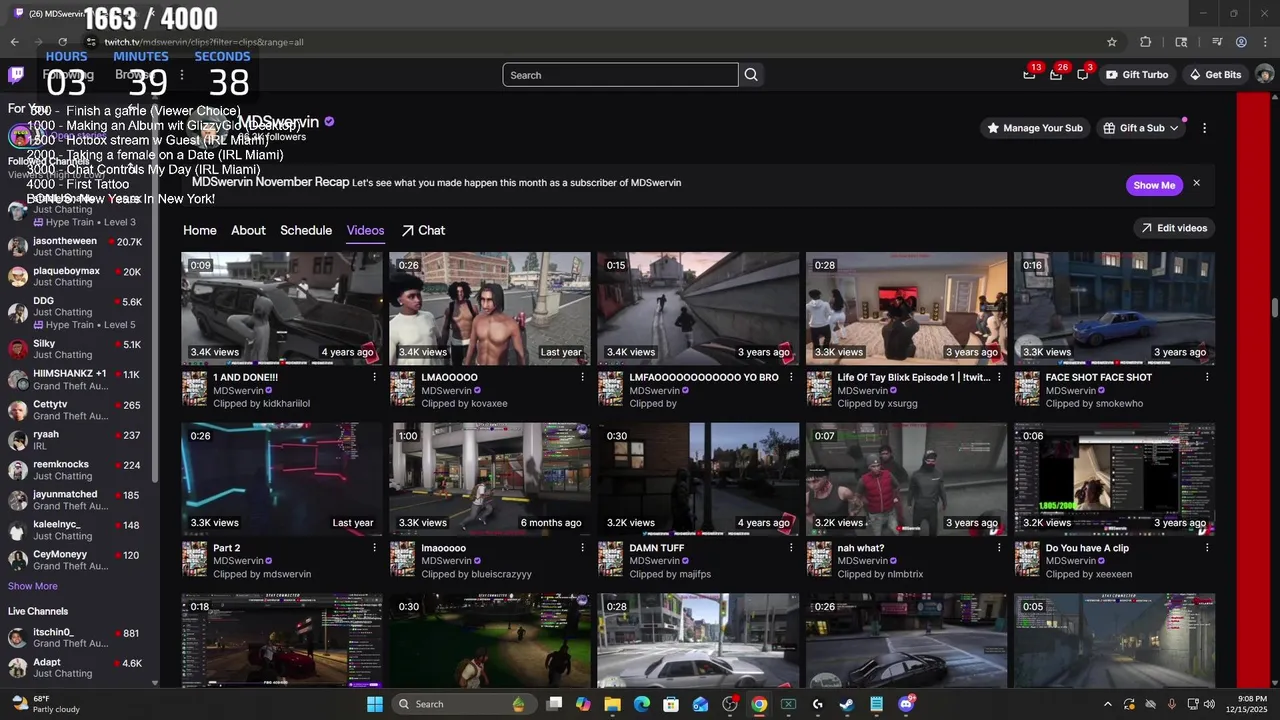1280x720 pixels.
Task: Play 'LMFAOOOOOOOOOOOO YO BRO' clip thumbnail
Action: point(698,308)
